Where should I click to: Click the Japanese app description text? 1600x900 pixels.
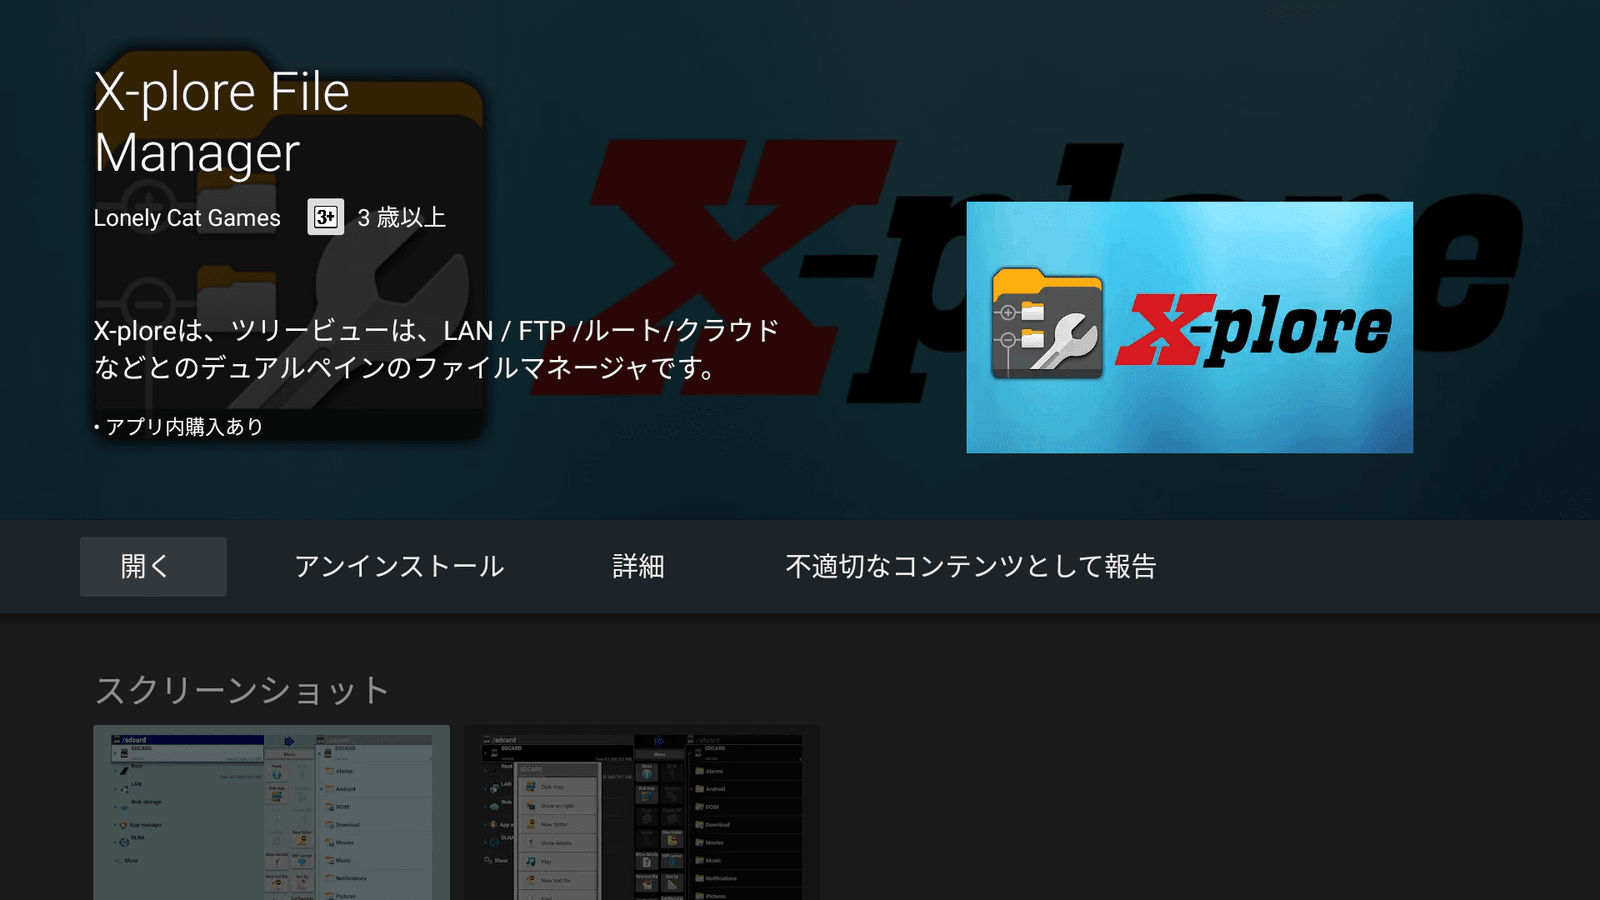[435, 349]
